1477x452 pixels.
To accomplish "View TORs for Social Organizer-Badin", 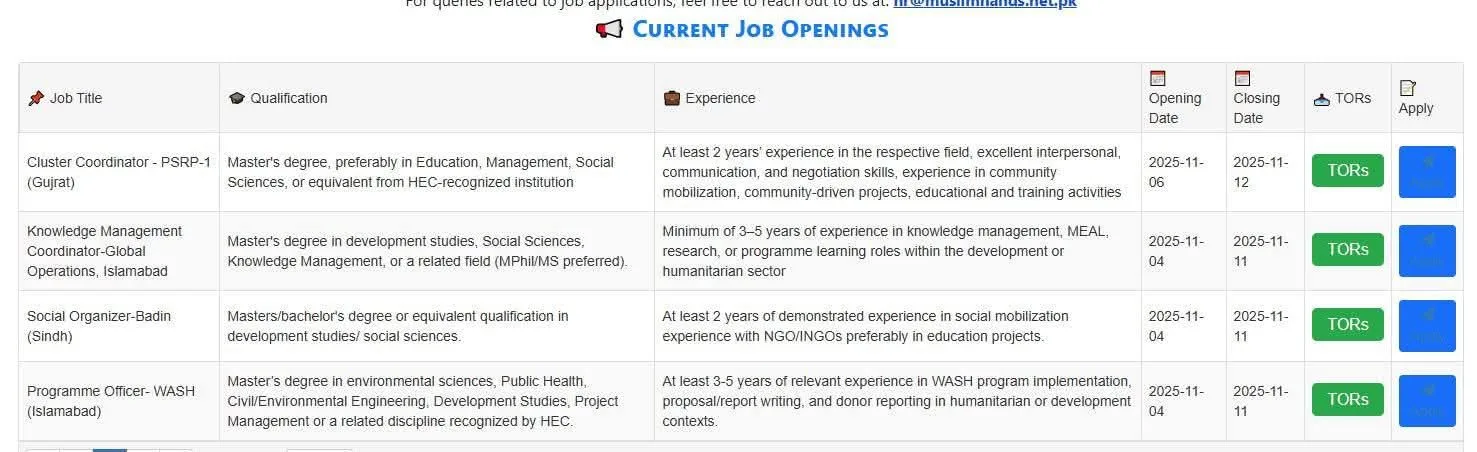I will (1347, 325).
